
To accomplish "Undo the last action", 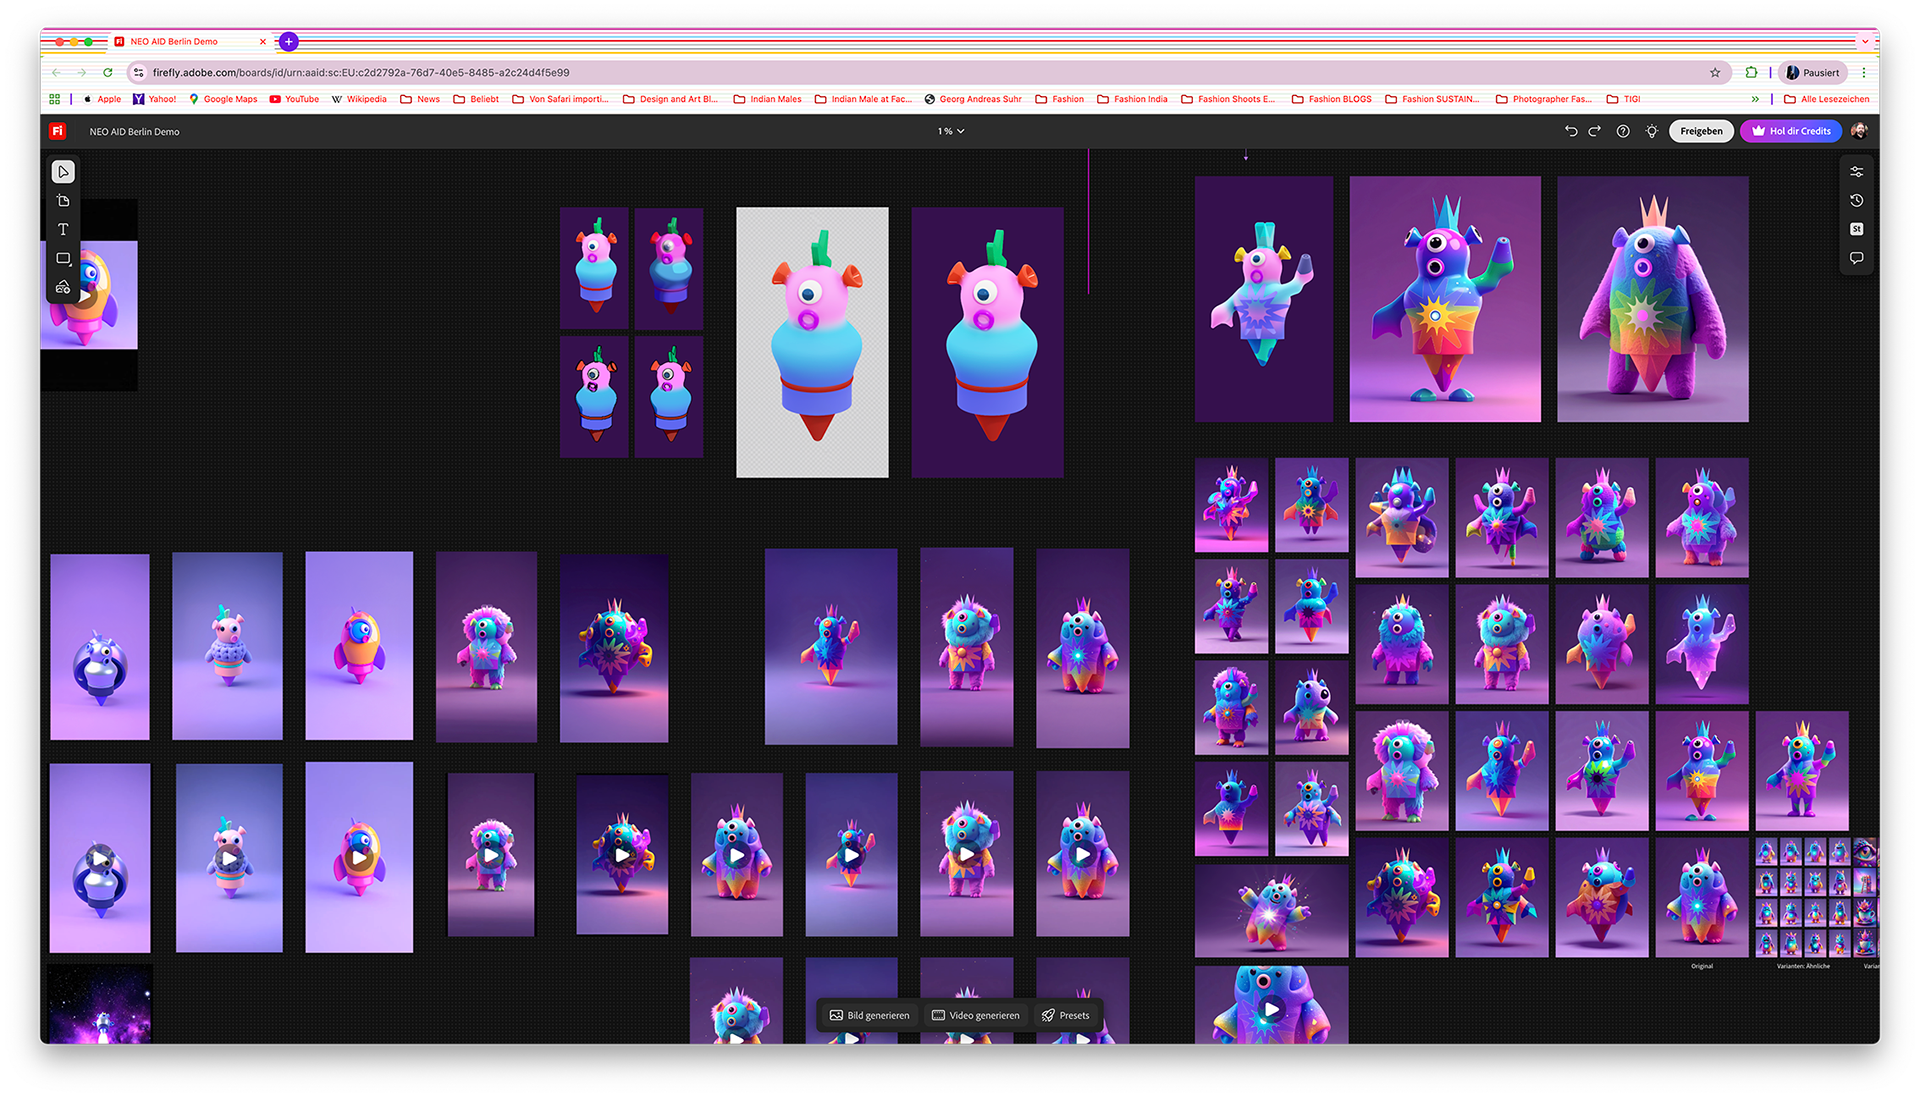I will point(1571,131).
